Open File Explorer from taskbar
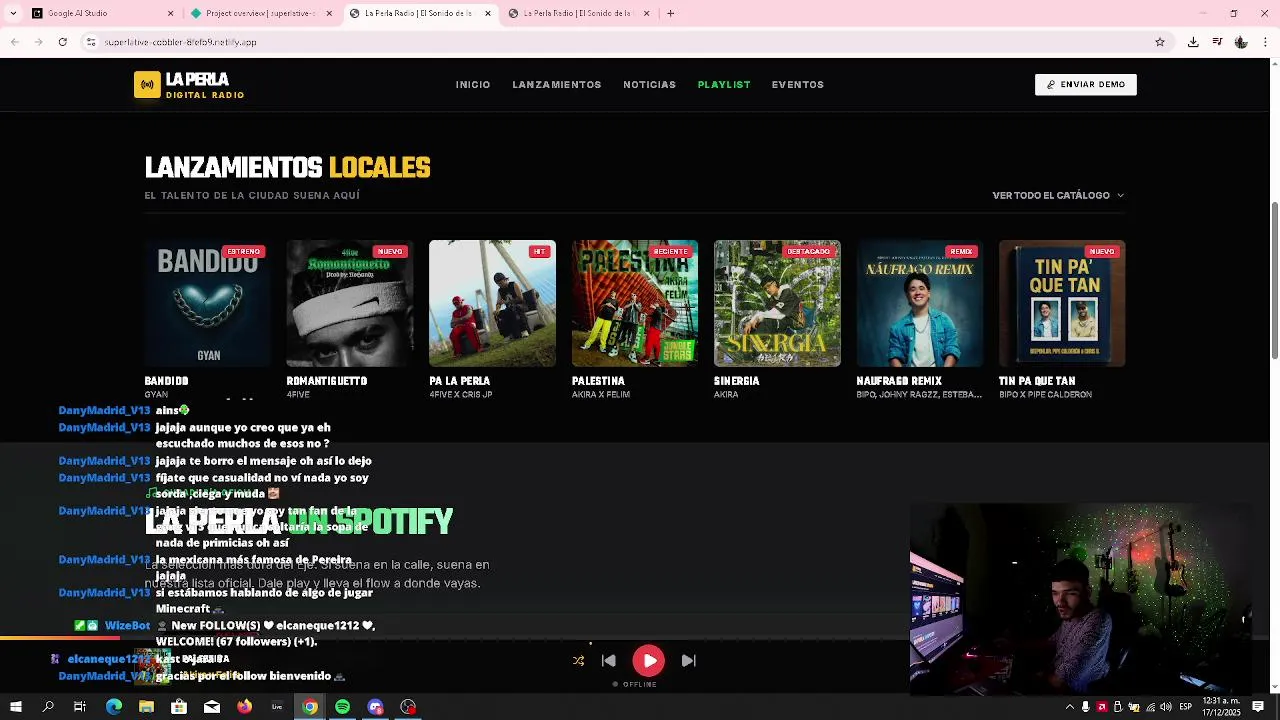 pos(146,707)
